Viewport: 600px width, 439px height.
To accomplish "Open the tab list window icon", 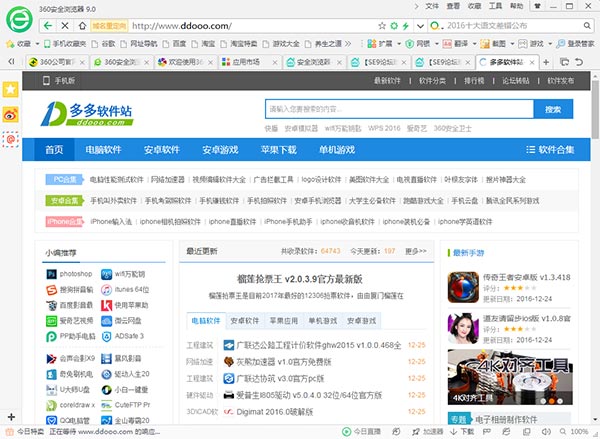I will click(564, 62).
